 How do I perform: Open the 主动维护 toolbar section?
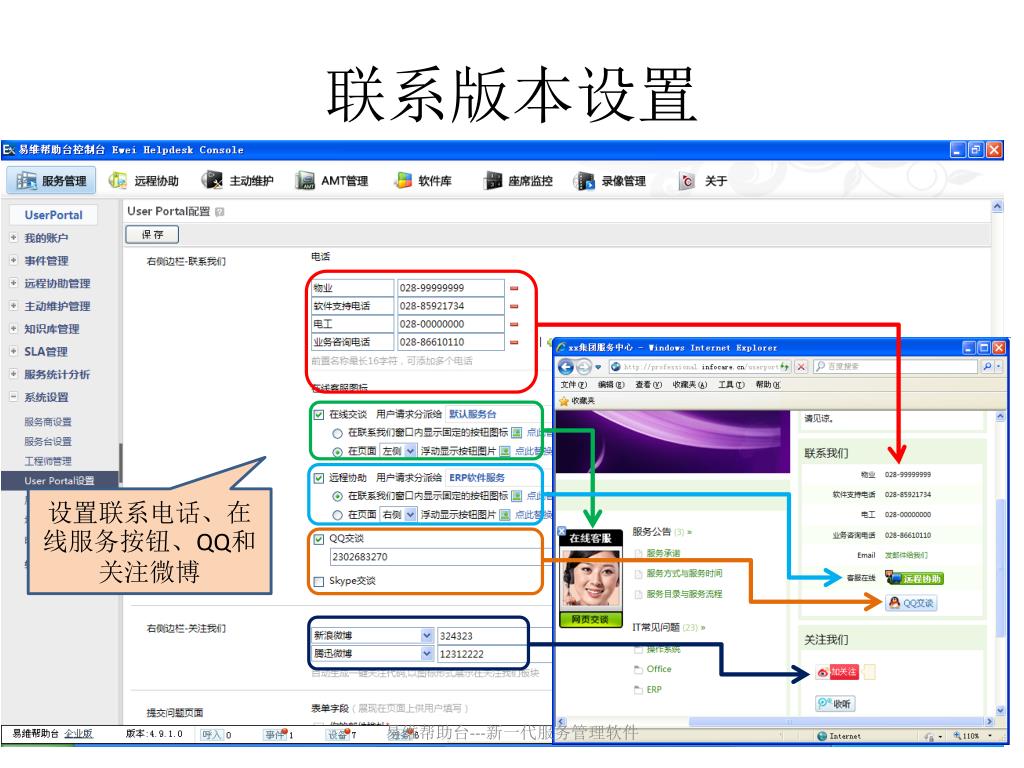tap(238, 181)
